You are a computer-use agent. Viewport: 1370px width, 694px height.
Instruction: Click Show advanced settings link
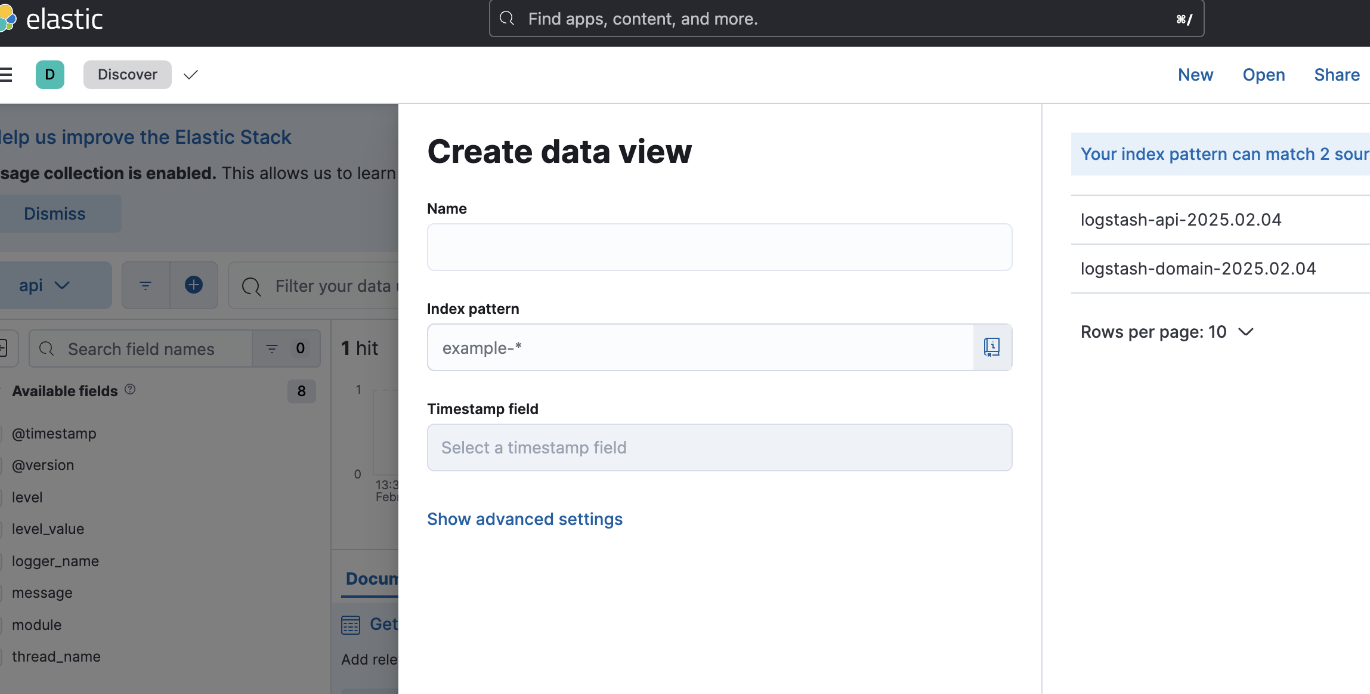(525, 519)
